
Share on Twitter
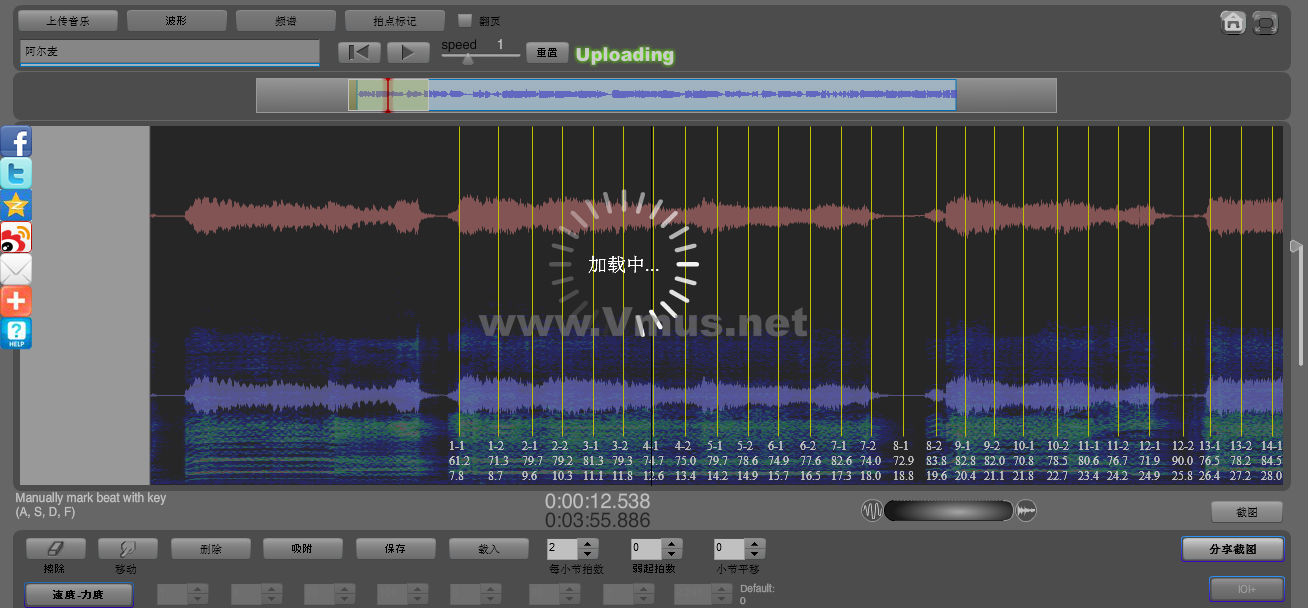click(16, 173)
